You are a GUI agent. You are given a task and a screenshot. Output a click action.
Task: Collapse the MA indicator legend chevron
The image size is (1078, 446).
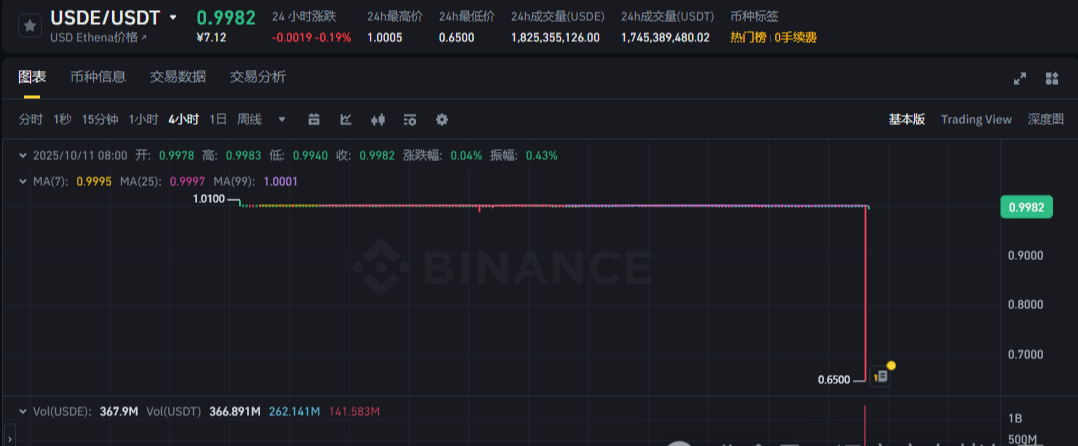click(23, 181)
